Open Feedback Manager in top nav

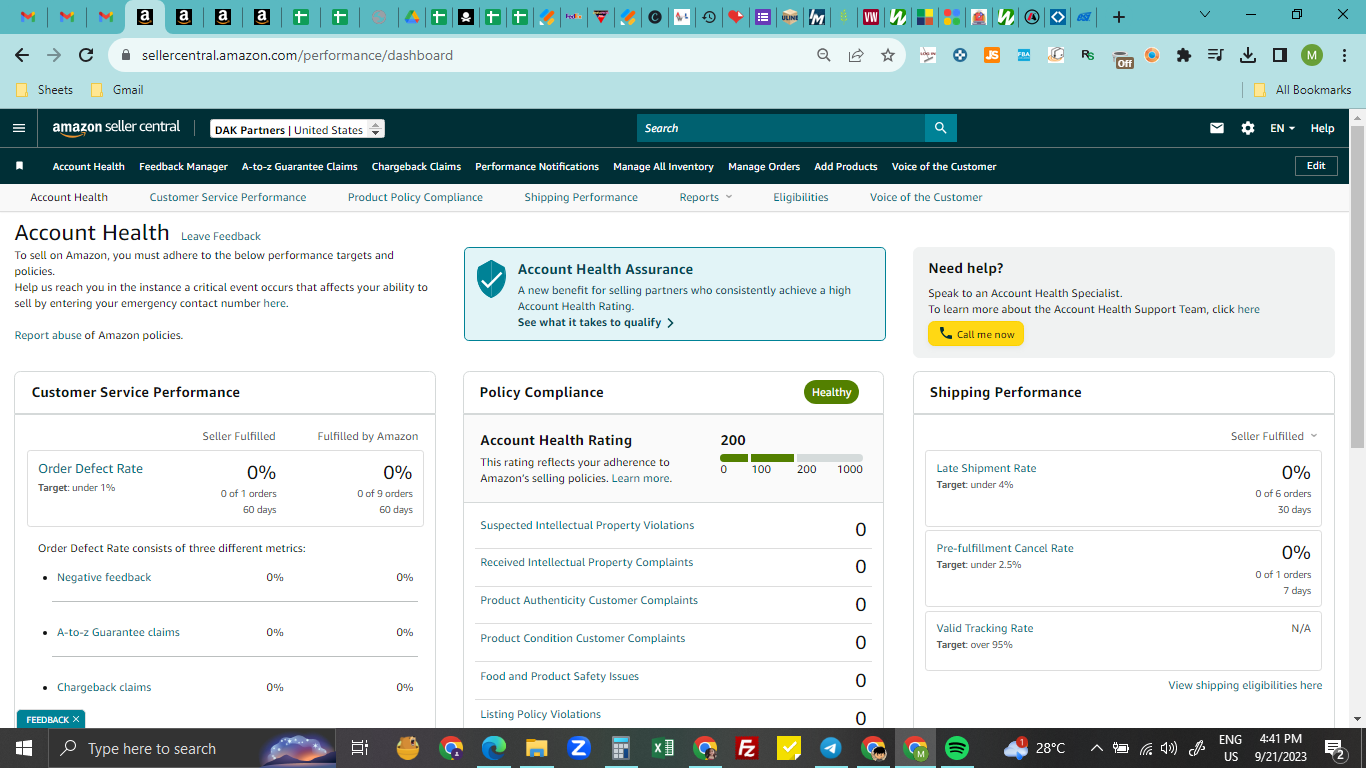click(x=183, y=166)
